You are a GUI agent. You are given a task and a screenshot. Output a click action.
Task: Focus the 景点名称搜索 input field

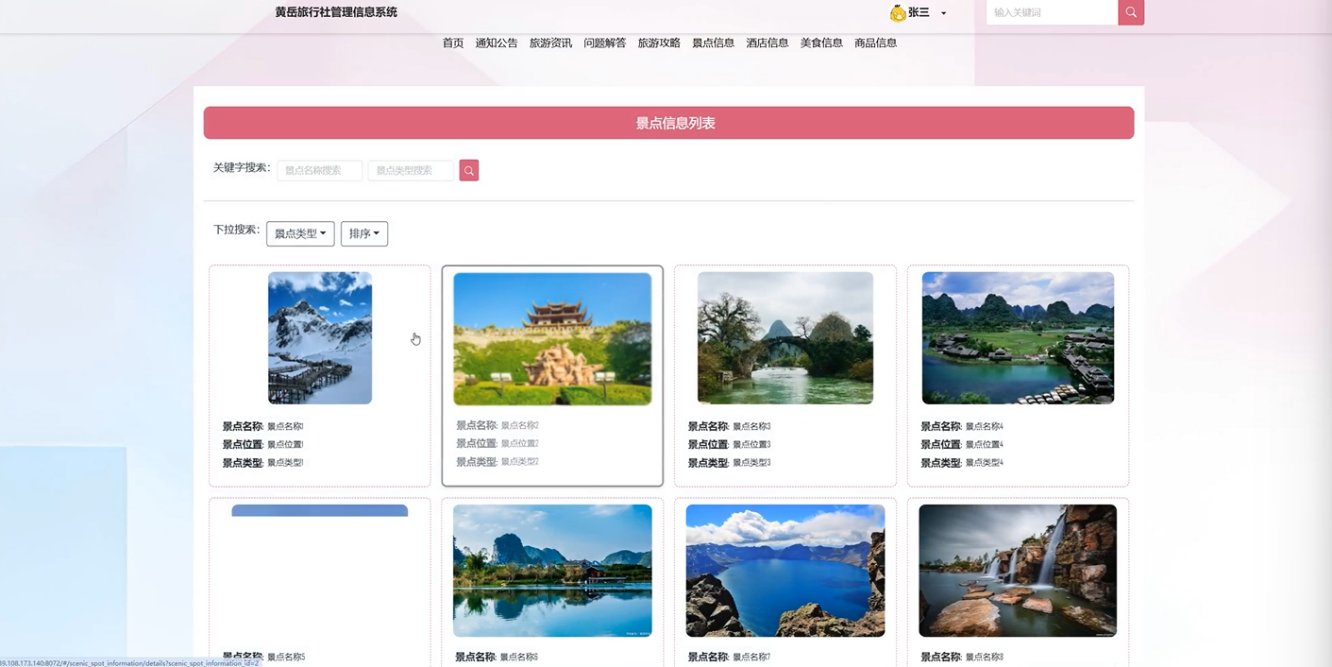(320, 171)
